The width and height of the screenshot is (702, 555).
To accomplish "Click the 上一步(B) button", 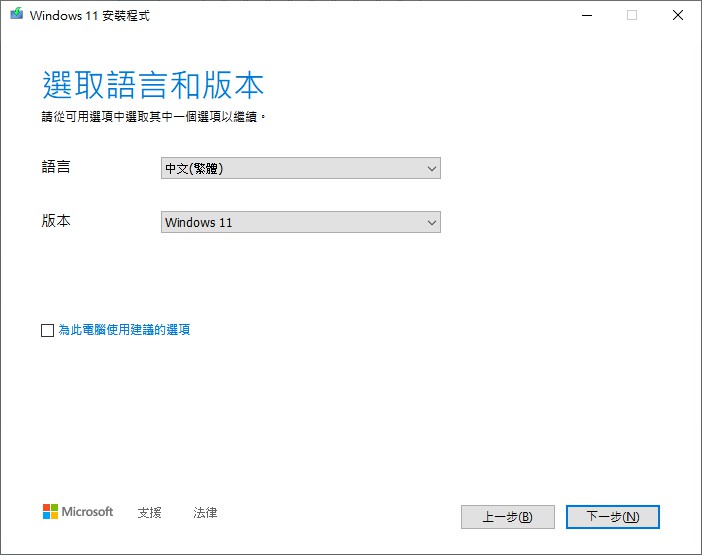I will (x=508, y=517).
